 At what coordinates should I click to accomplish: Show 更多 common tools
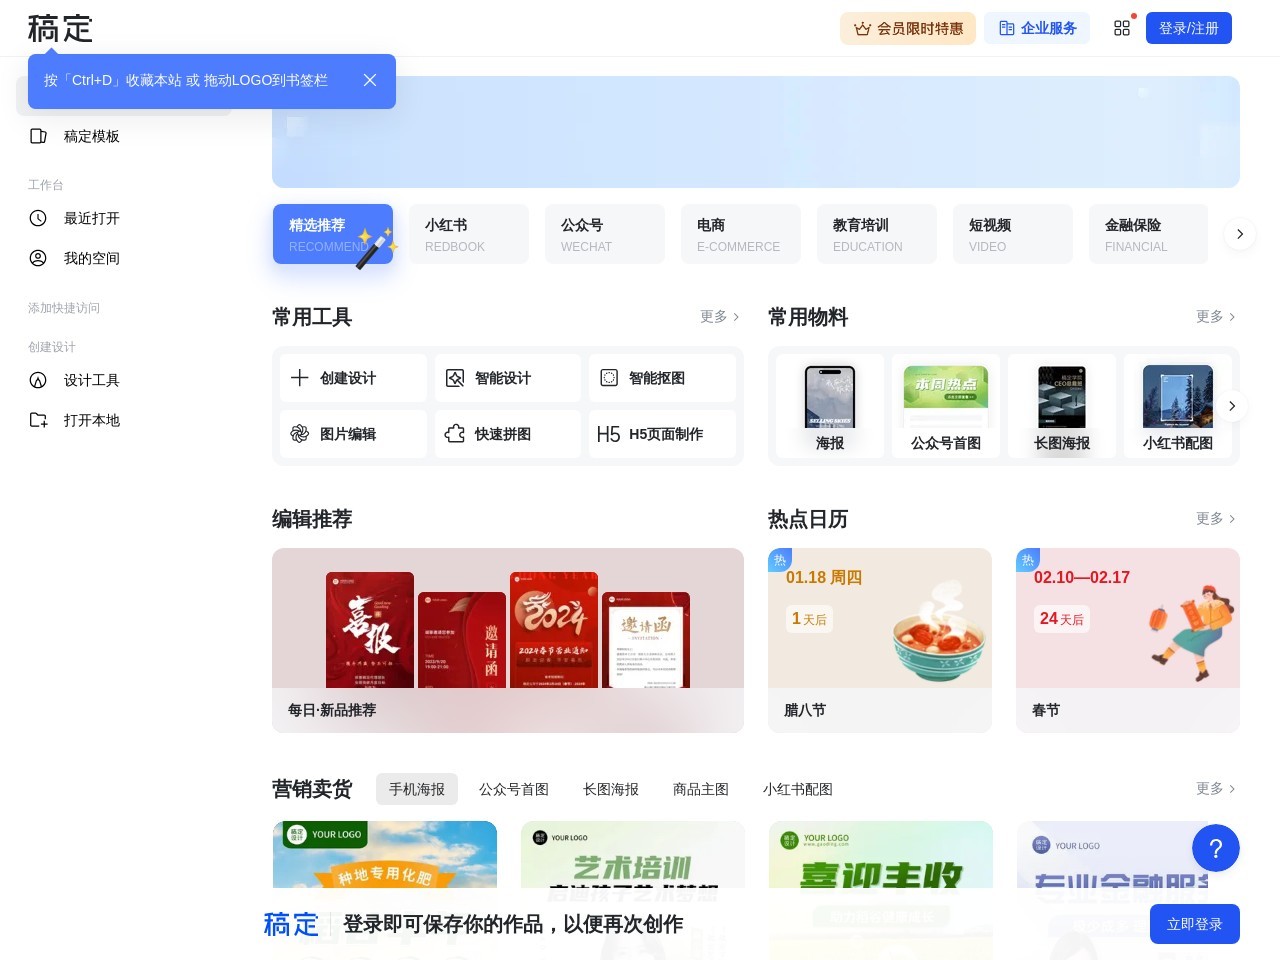[x=719, y=317]
